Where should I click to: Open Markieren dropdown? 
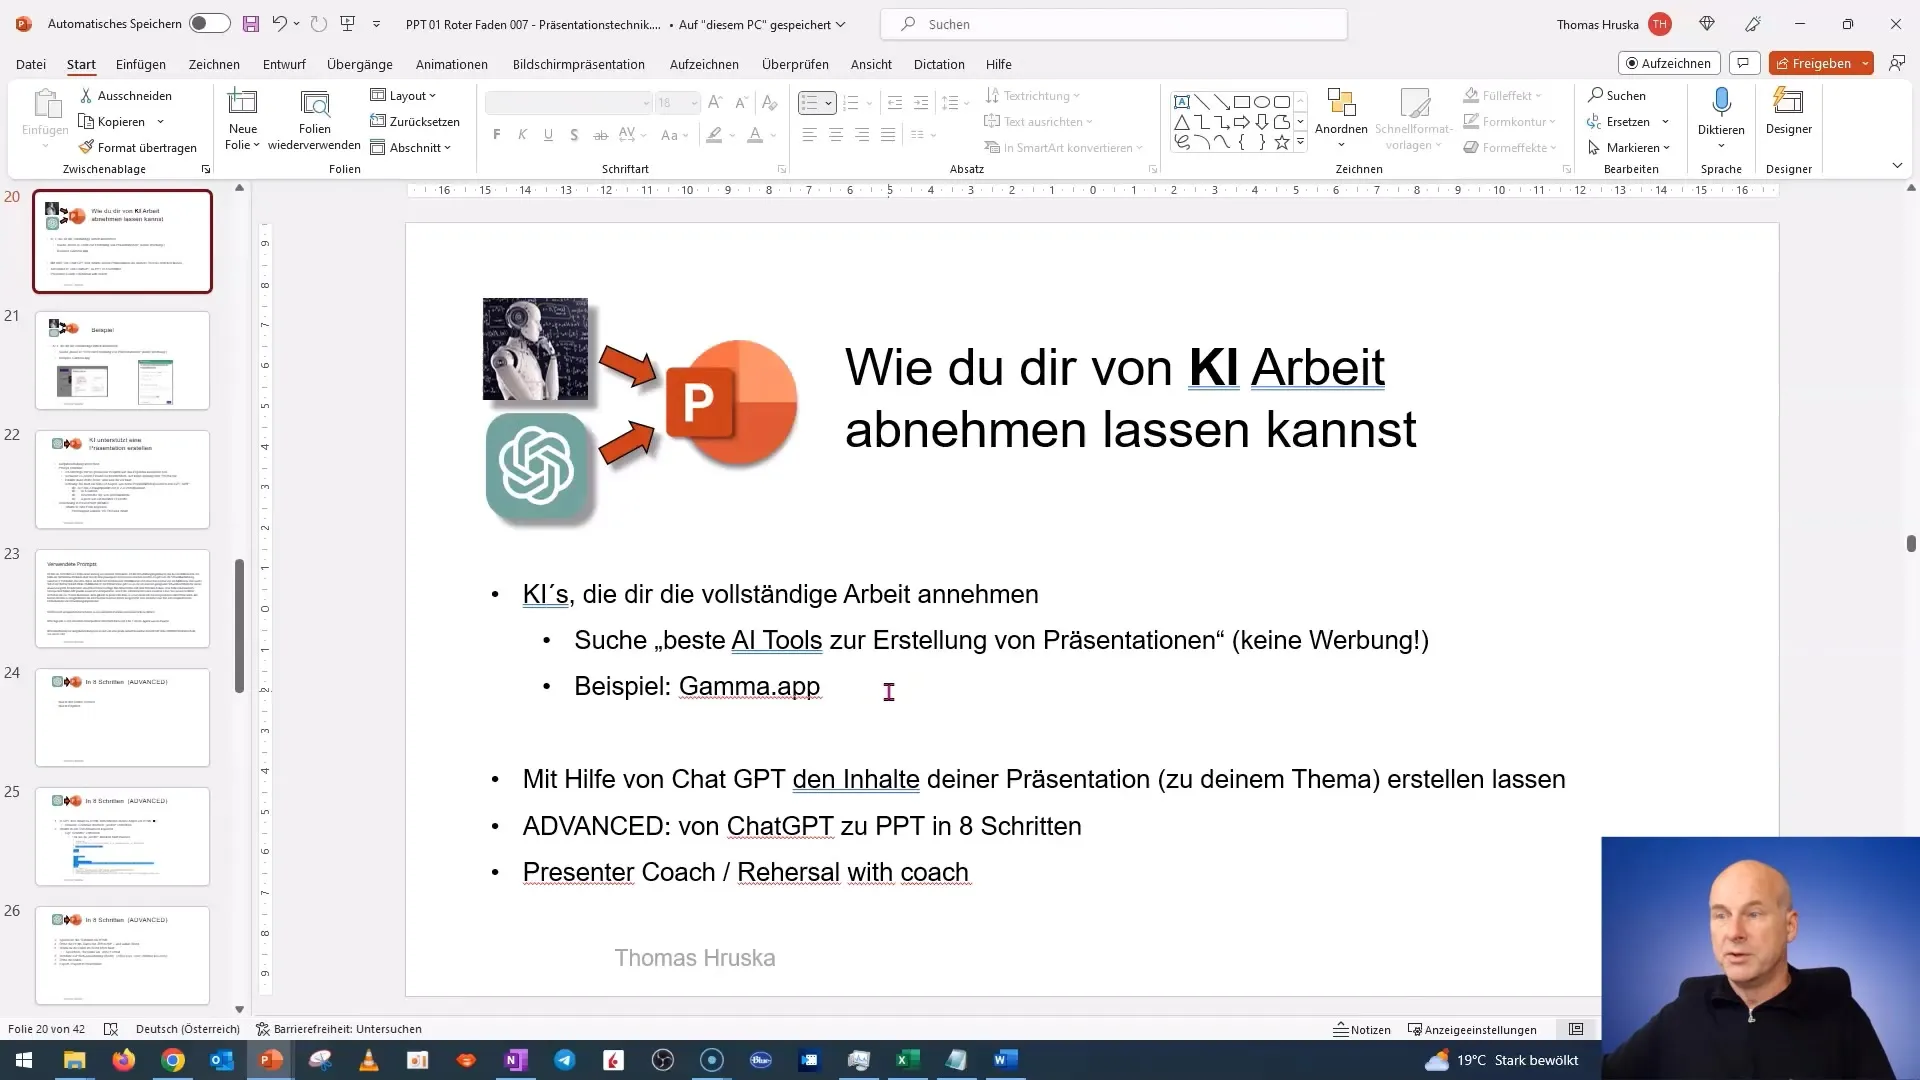coord(1629,148)
